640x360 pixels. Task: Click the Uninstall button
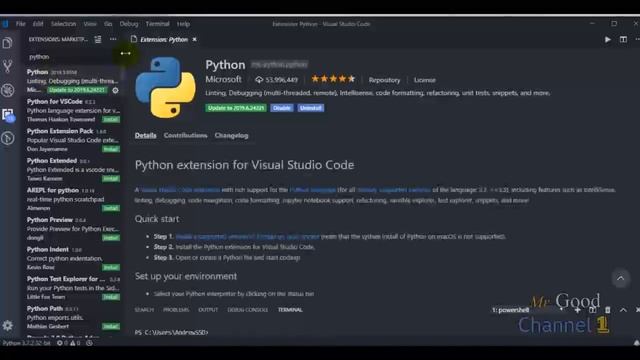[311, 108]
